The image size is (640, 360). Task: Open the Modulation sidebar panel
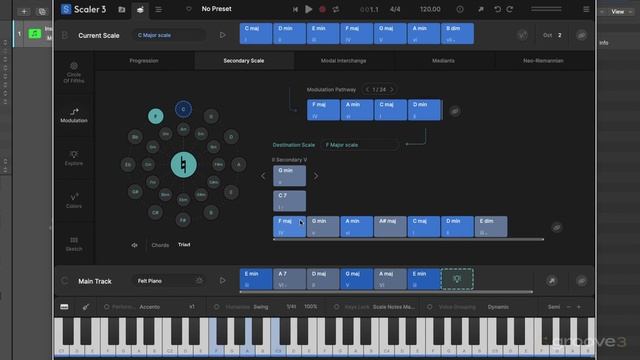click(x=74, y=116)
